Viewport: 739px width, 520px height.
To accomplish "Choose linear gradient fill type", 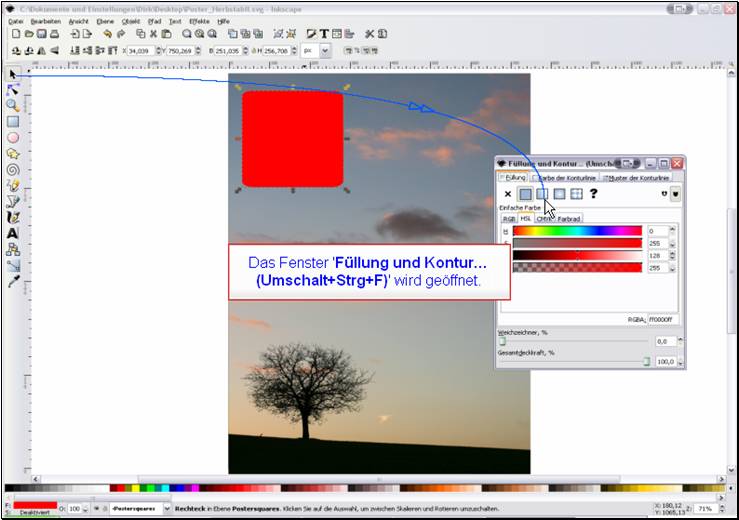I will tap(542, 194).
